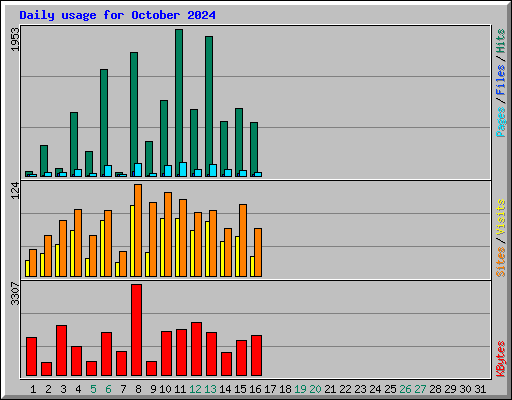Click the cyan 'Pages' legend label
The image size is (512, 400).
(x=500, y=122)
